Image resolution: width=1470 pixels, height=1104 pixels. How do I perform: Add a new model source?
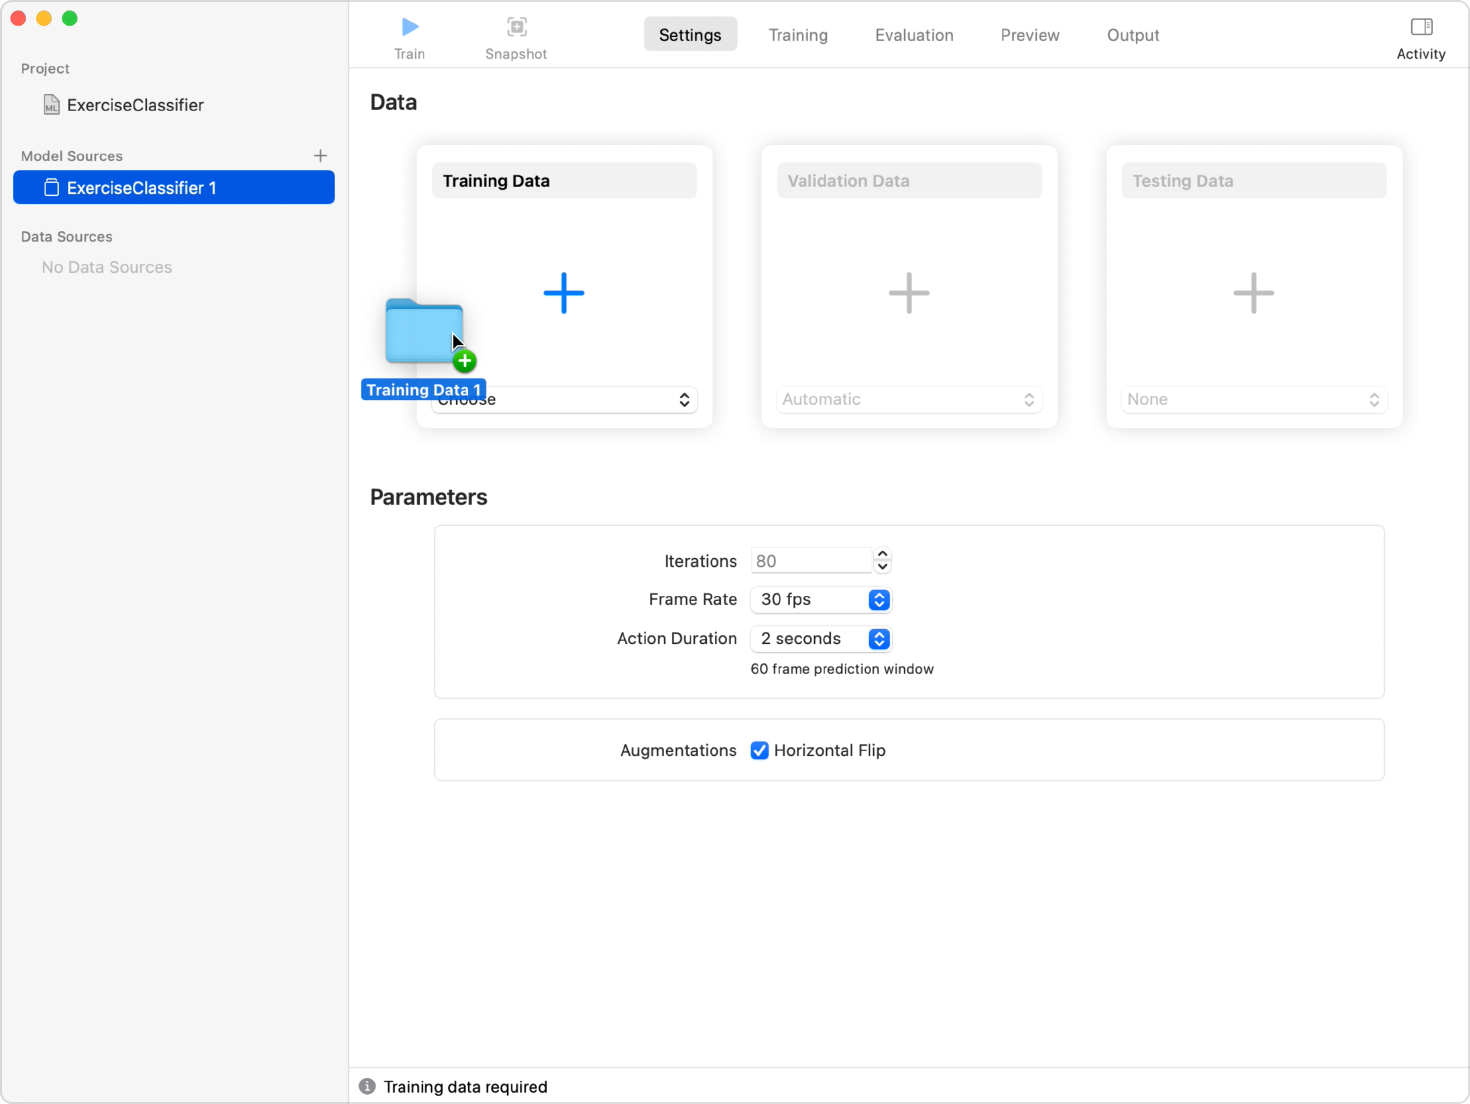pyautogui.click(x=320, y=156)
